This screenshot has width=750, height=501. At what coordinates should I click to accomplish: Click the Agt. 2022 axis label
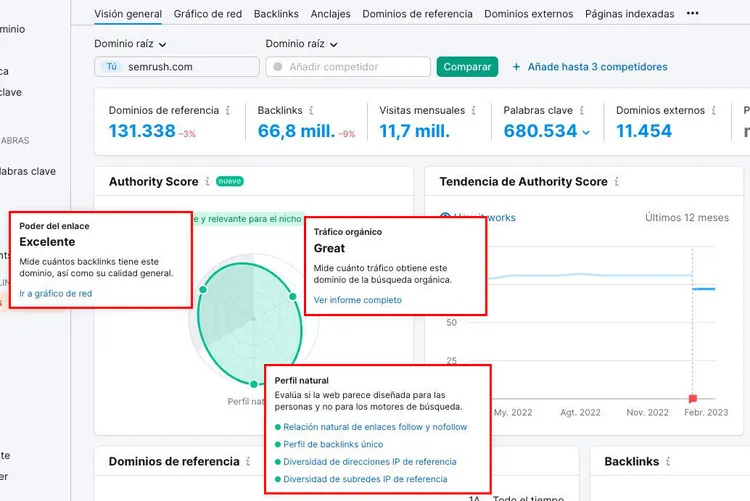[x=580, y=412]
